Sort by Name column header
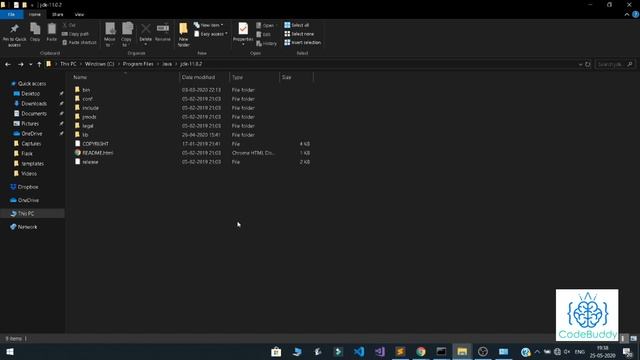Viewport: 640px width, 360px height. 124,77
